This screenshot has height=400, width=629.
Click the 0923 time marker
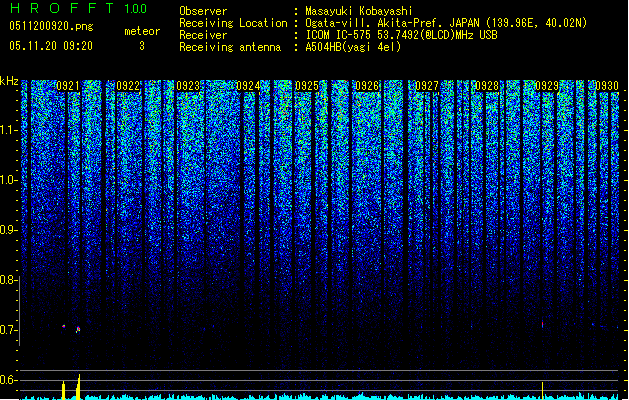click(188, 86)
